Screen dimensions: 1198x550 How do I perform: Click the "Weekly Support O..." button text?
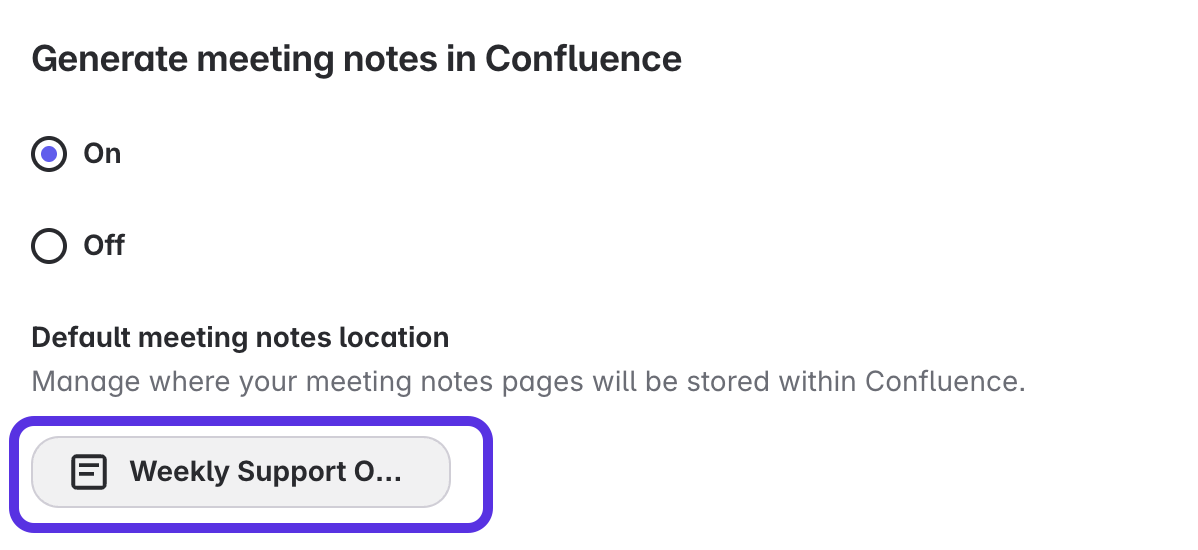pos(265,472)
